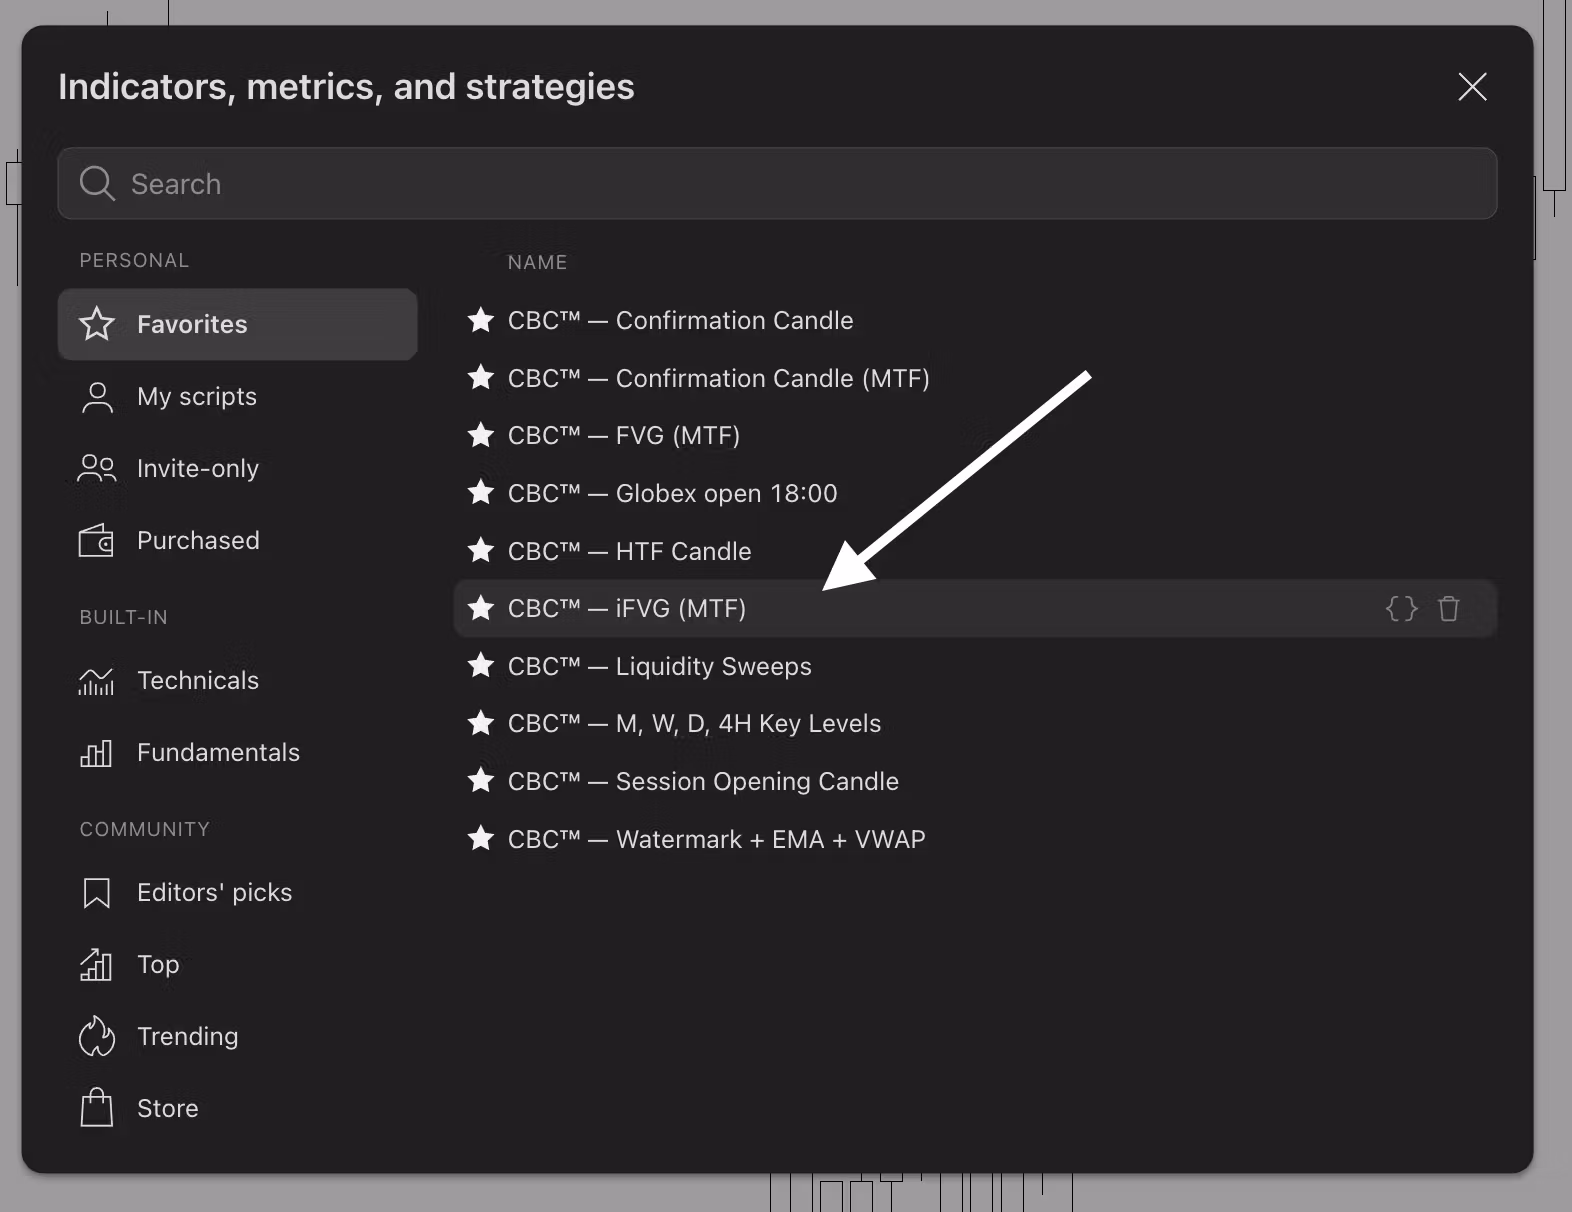Viewport: 1572px width, 1212px height.
Task: Toggle star for CBC Watermark + EMA + VWAP
Action: coord(481,839)
